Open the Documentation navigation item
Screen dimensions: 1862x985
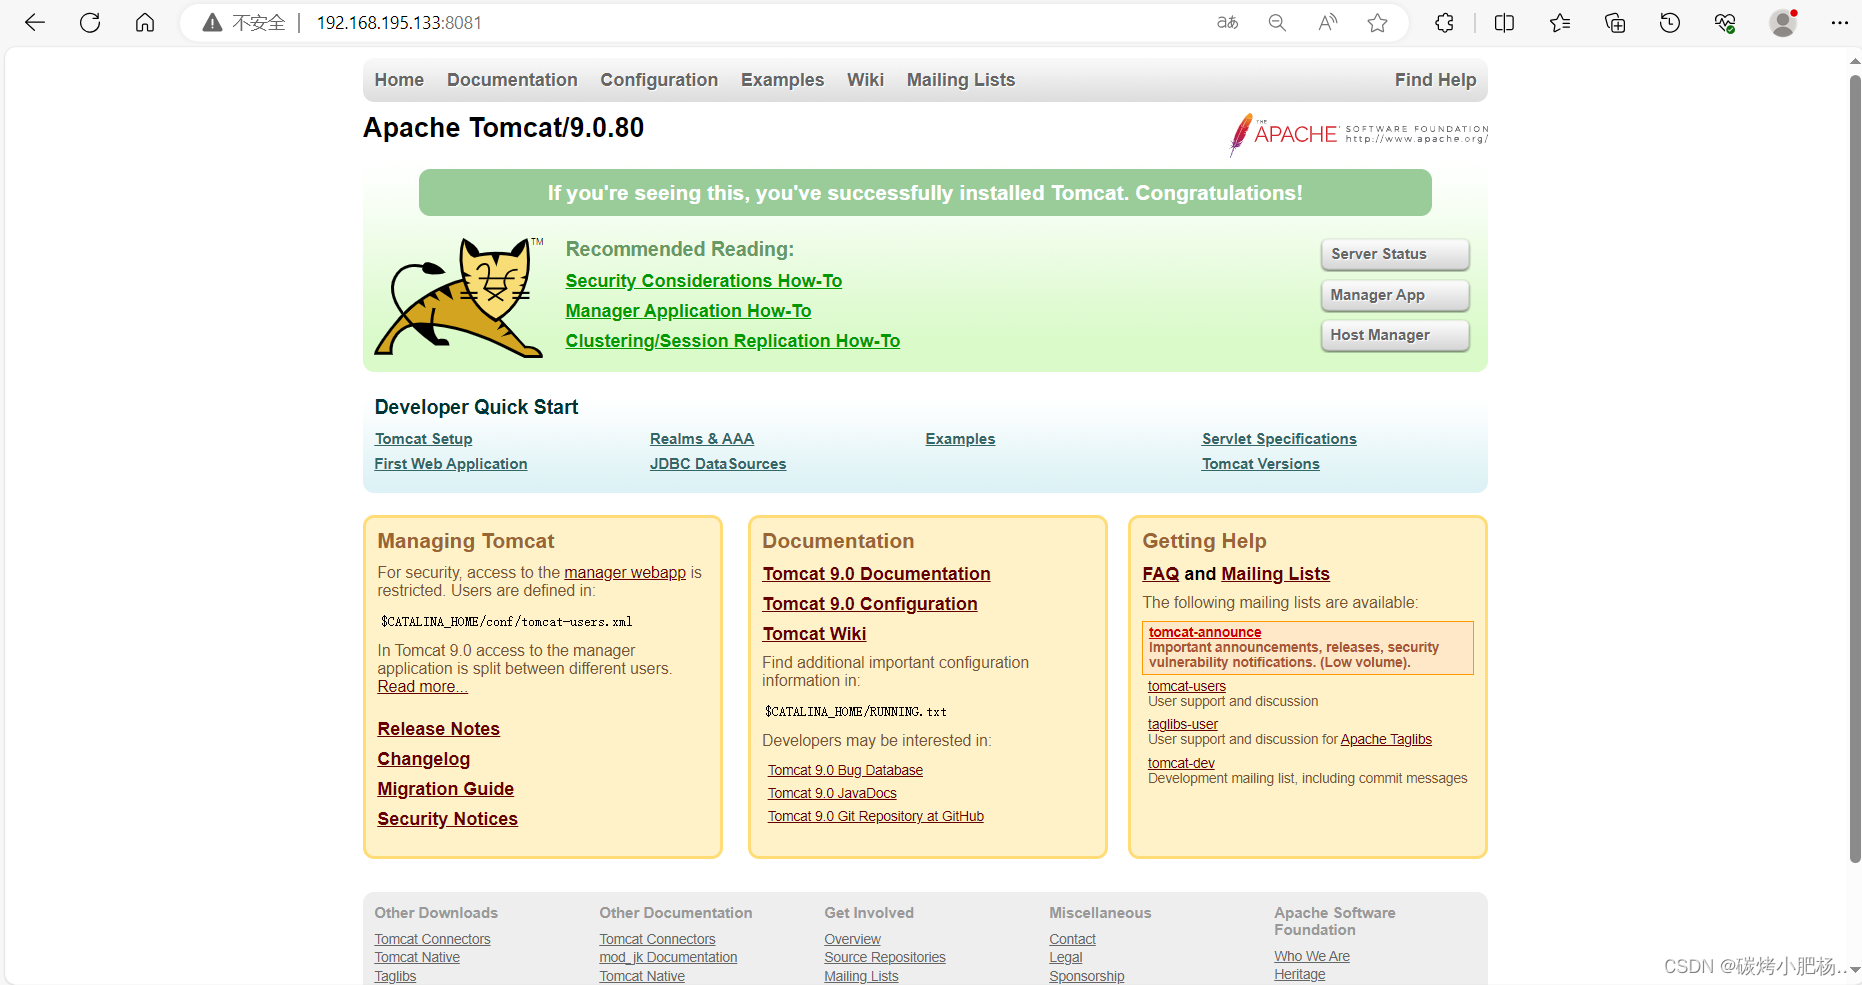[512, 80]
